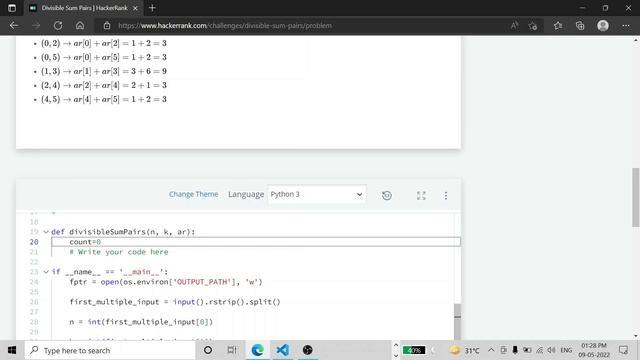Add this page to favorites
The image size is (640, 360).
[x=533, y=26]
